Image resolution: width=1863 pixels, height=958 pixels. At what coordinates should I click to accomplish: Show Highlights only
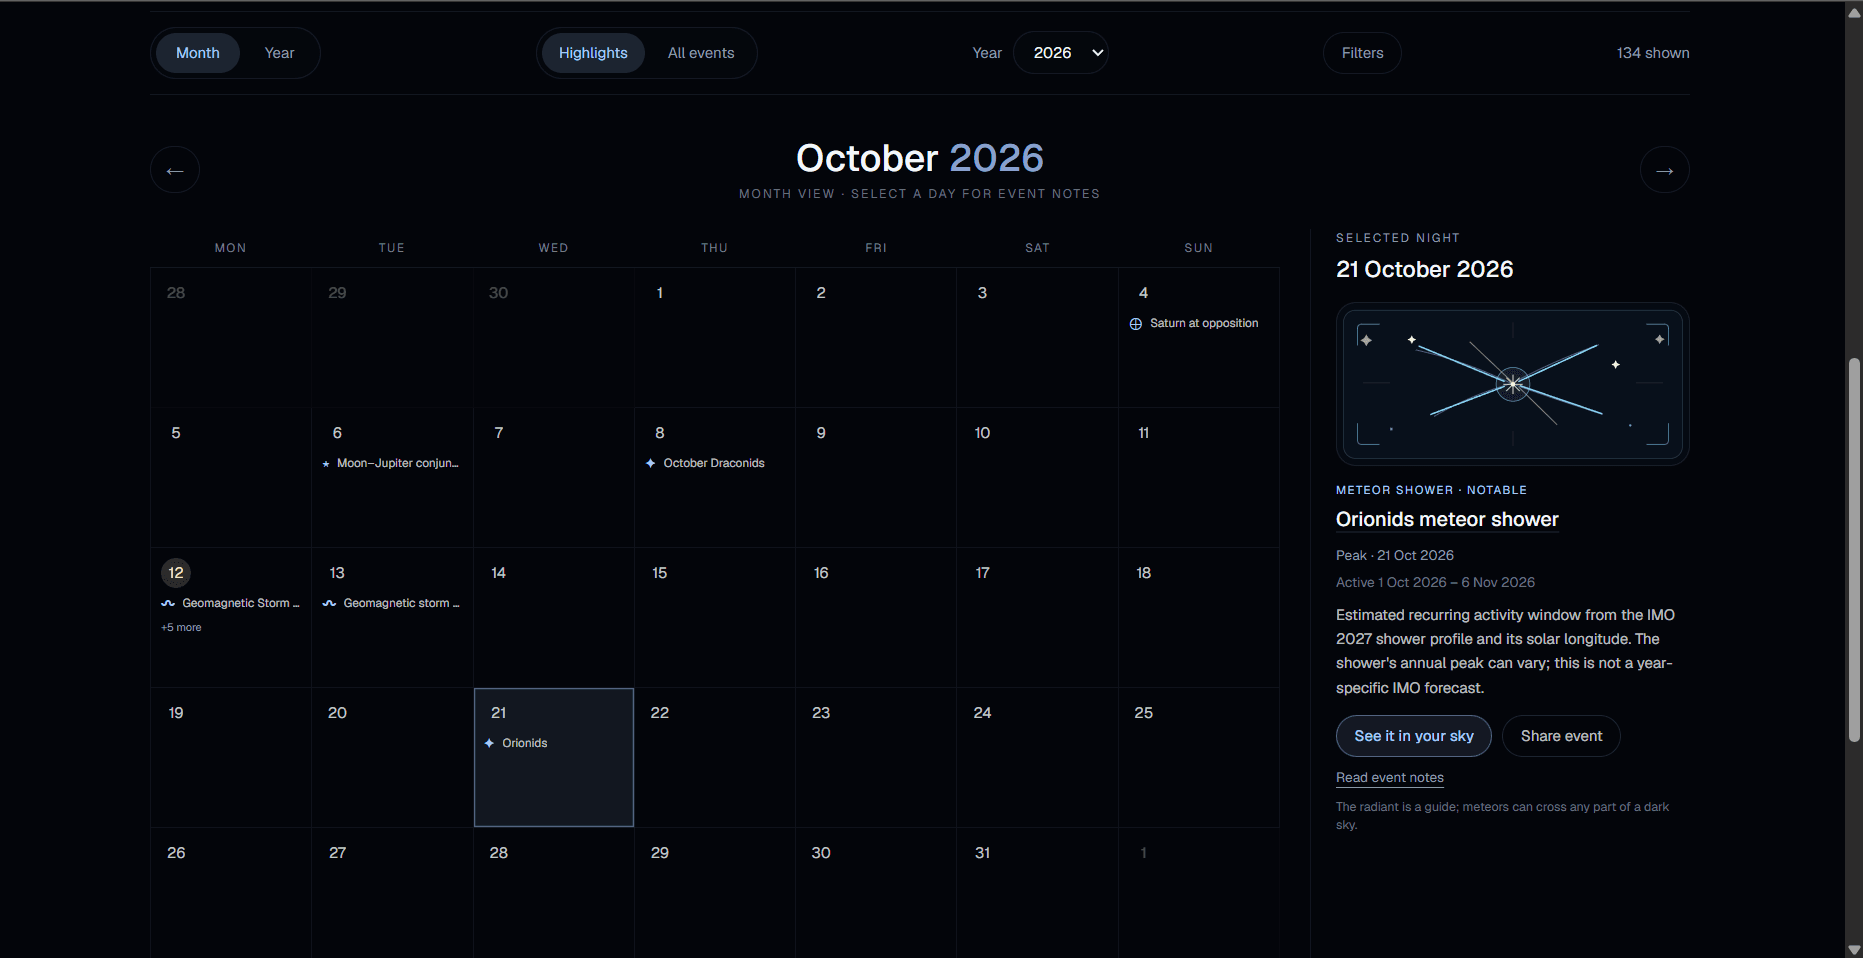(x=593, y=53)
